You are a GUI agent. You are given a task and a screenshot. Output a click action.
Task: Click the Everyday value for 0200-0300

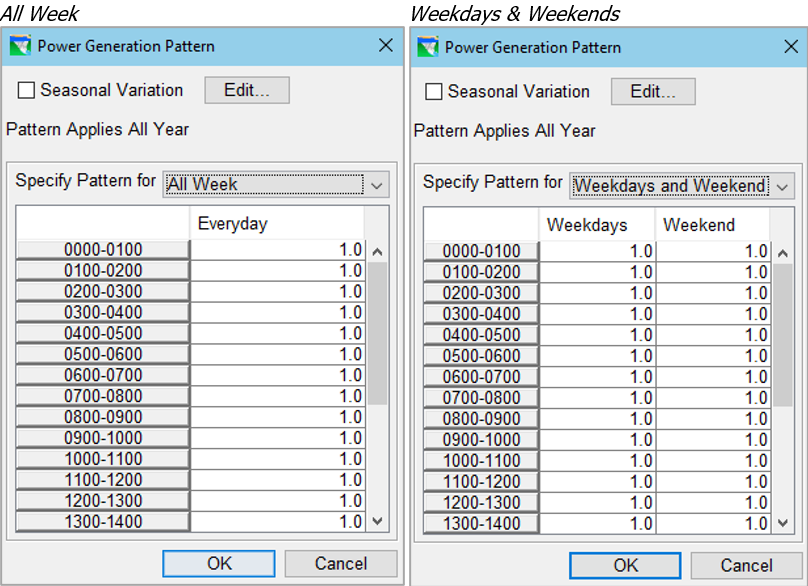(x=277, y=292)
